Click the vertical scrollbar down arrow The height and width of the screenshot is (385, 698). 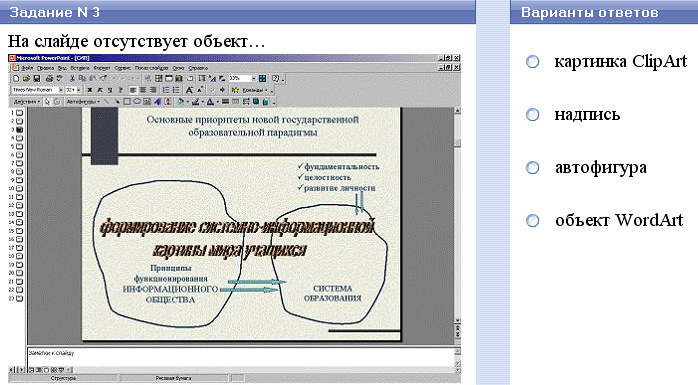click(x=457, y=320)
